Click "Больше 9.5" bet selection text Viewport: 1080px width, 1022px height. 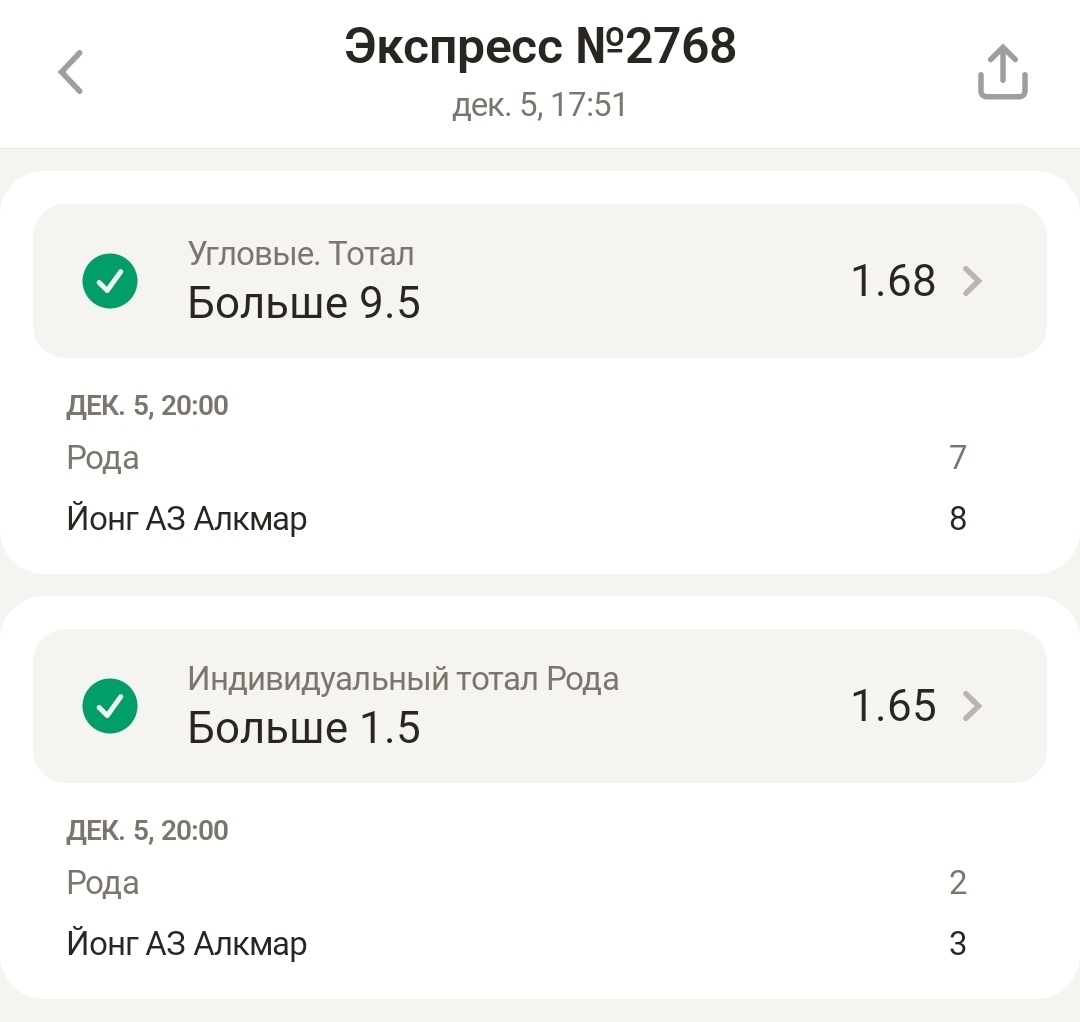(304, 303)
